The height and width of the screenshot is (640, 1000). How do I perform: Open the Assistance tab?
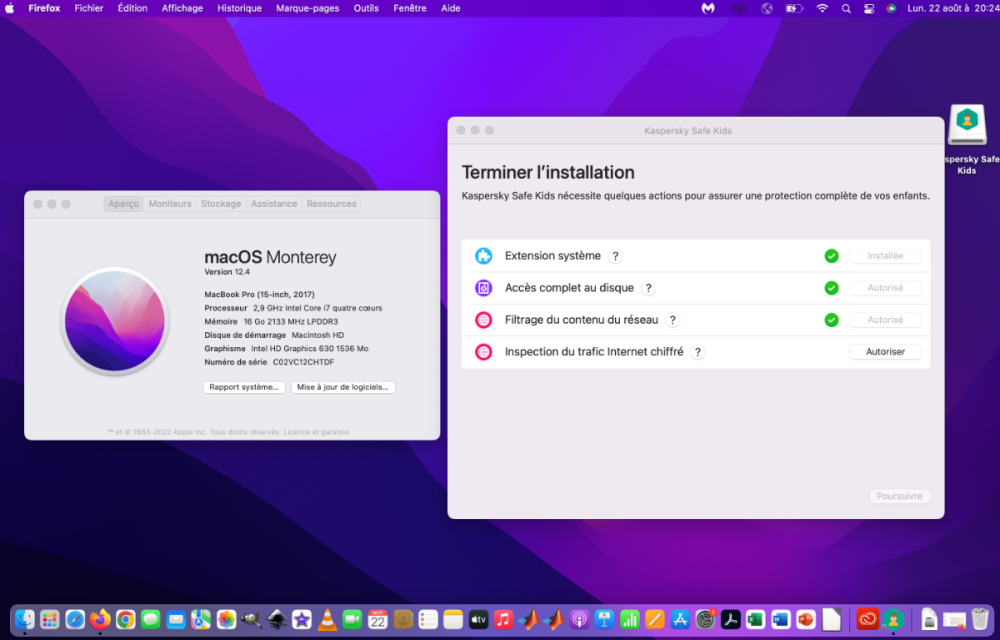(274, 204)
